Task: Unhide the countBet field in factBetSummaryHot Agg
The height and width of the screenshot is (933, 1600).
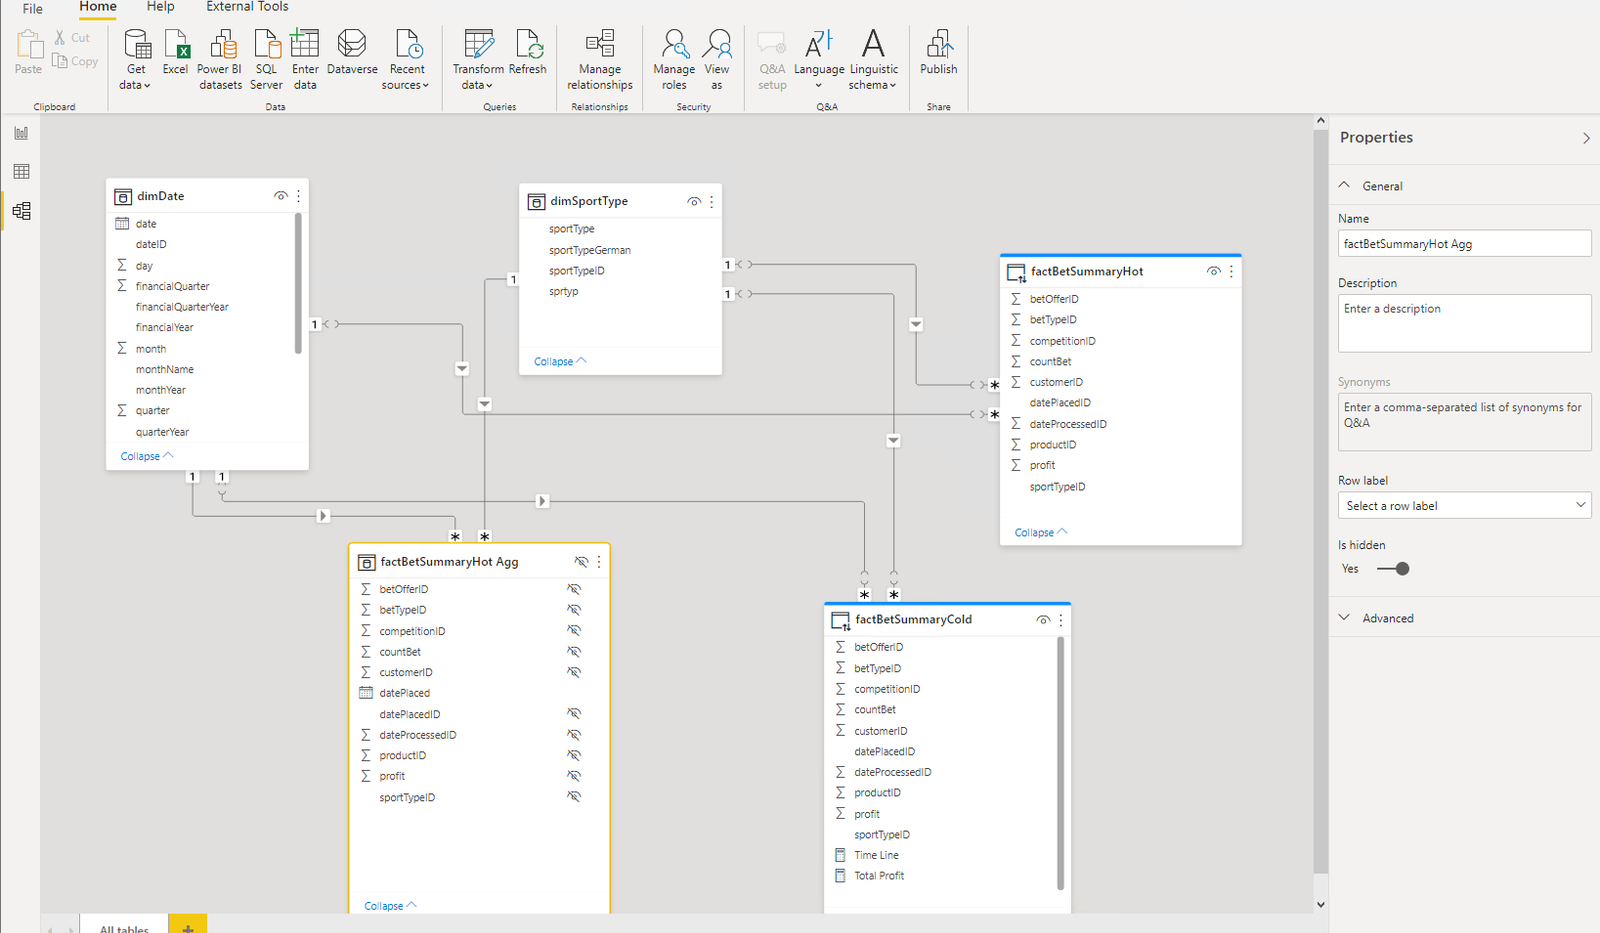Action: (575, 651)
